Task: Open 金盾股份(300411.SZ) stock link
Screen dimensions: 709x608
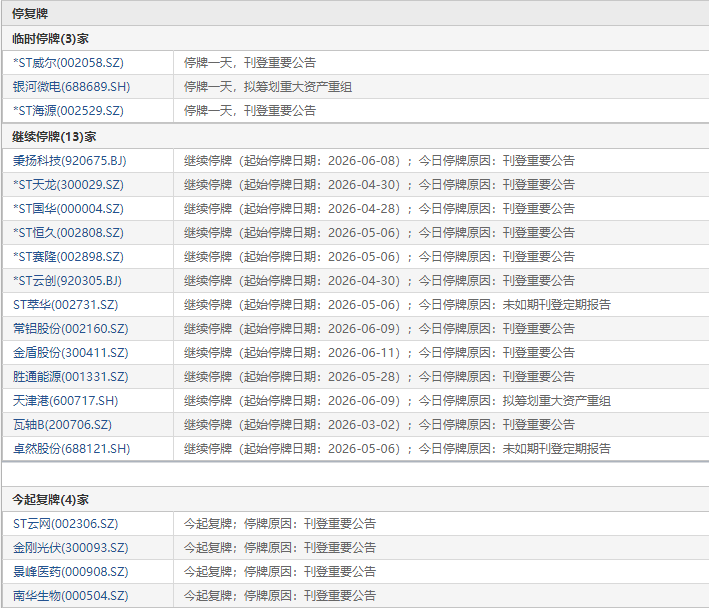Action: point(71,353)
